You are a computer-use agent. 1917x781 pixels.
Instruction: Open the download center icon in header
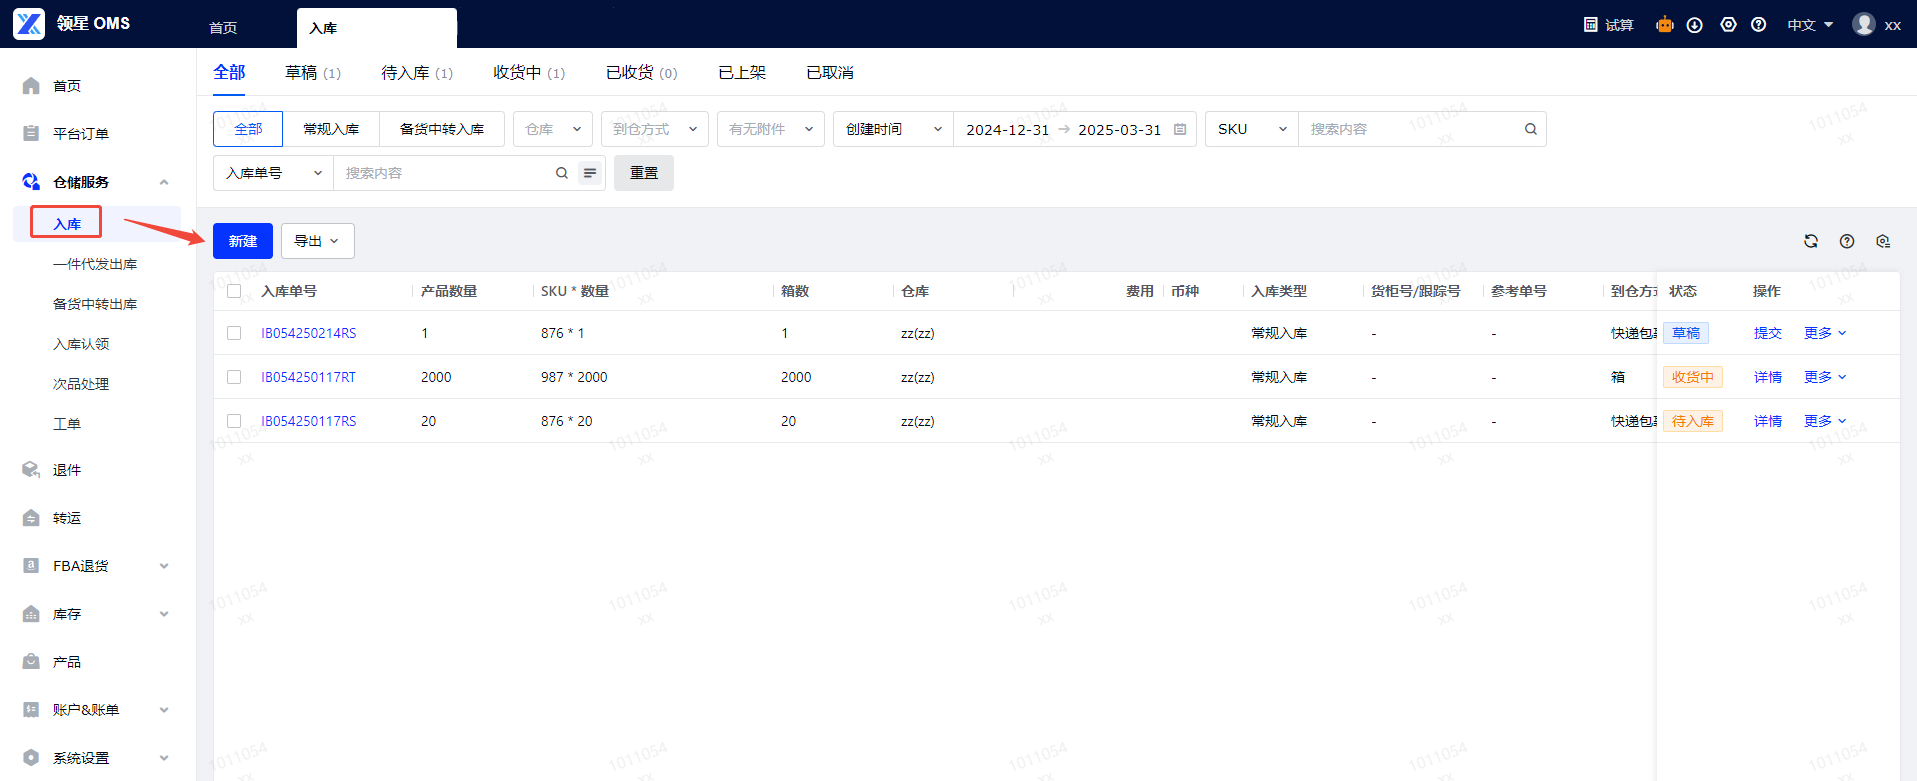[1694, 25]
